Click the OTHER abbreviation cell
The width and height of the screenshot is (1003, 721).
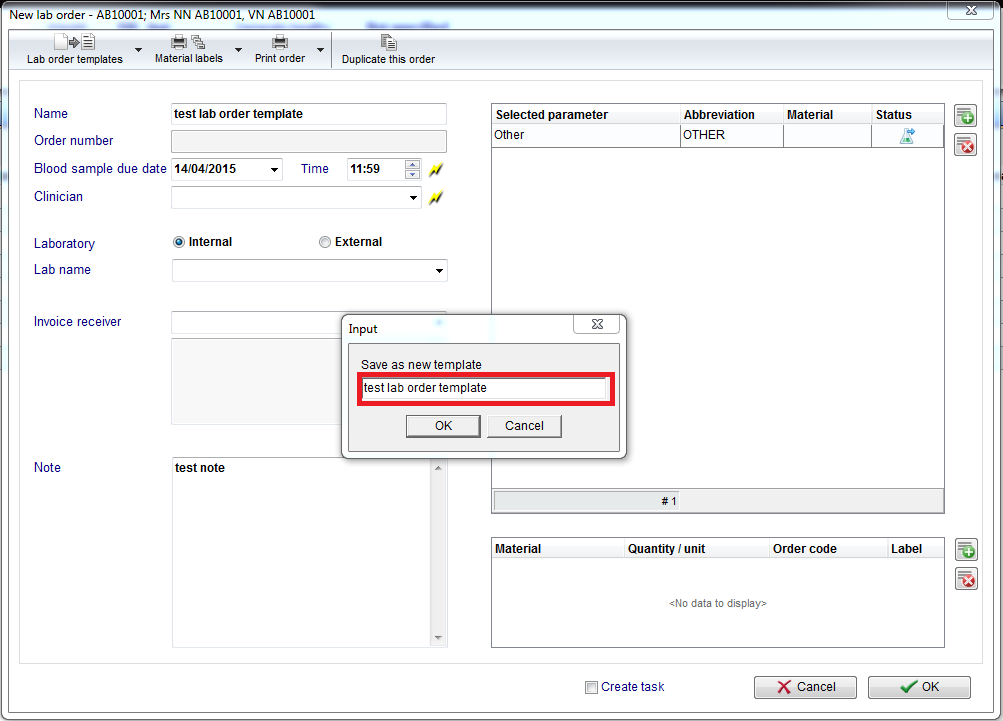pyautogui.click(x=732, y=136)
